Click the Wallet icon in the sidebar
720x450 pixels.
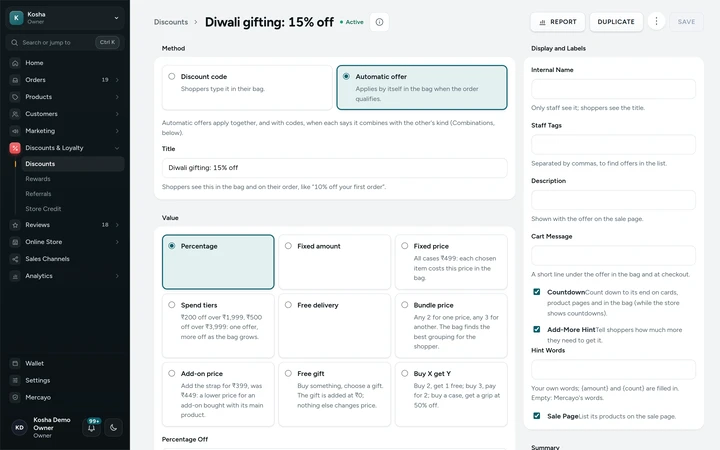coord(15,363)
